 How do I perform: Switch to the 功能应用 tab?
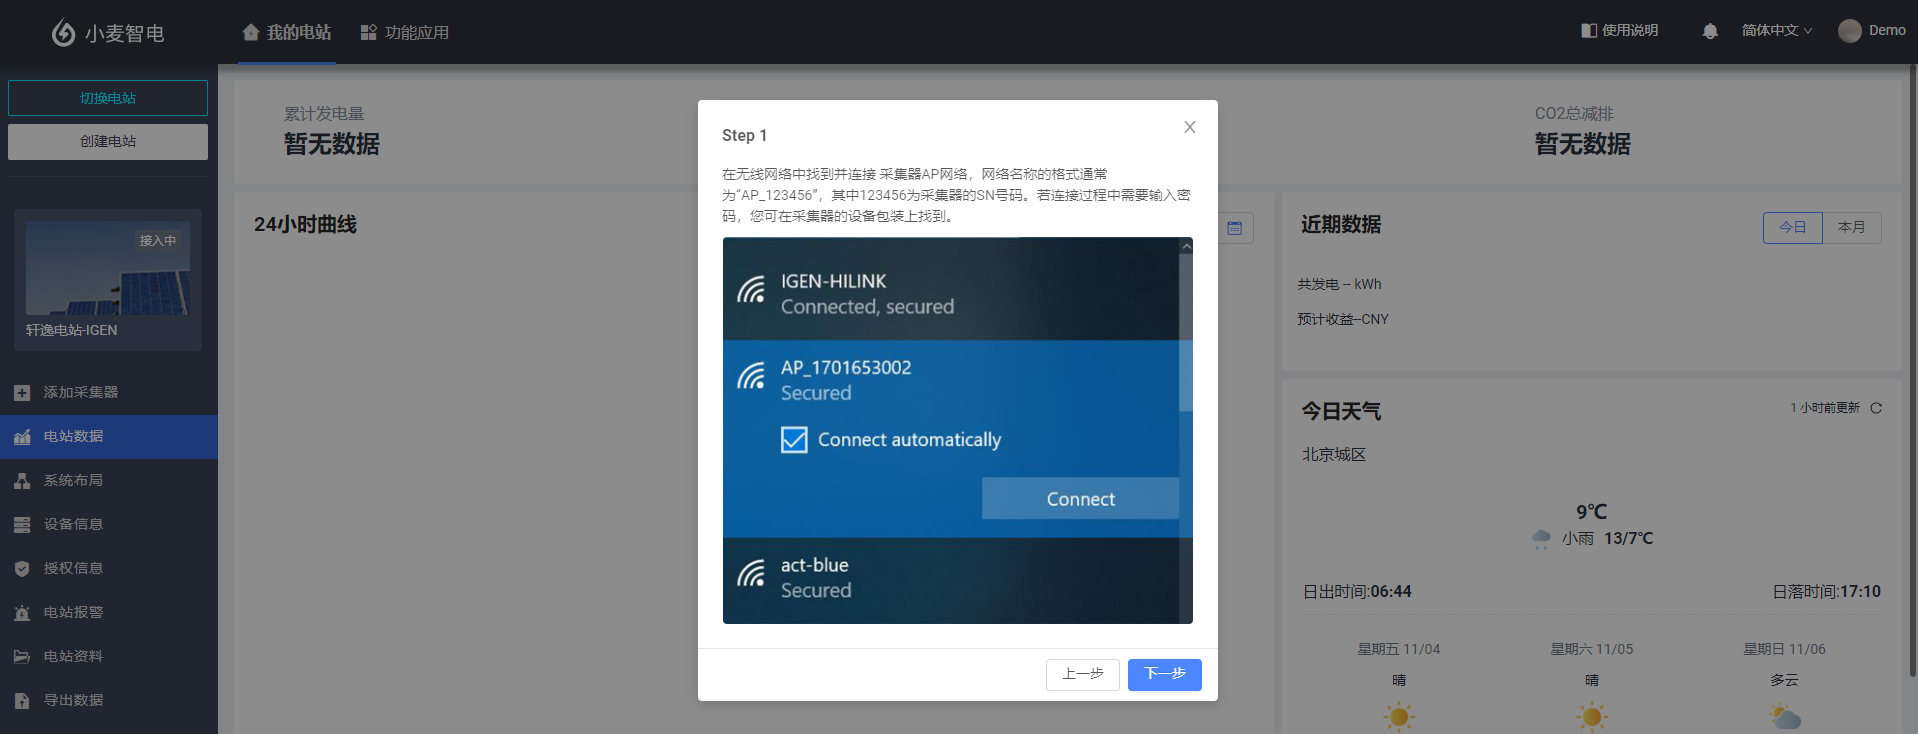pyautogui.click(x=405, y=32)
